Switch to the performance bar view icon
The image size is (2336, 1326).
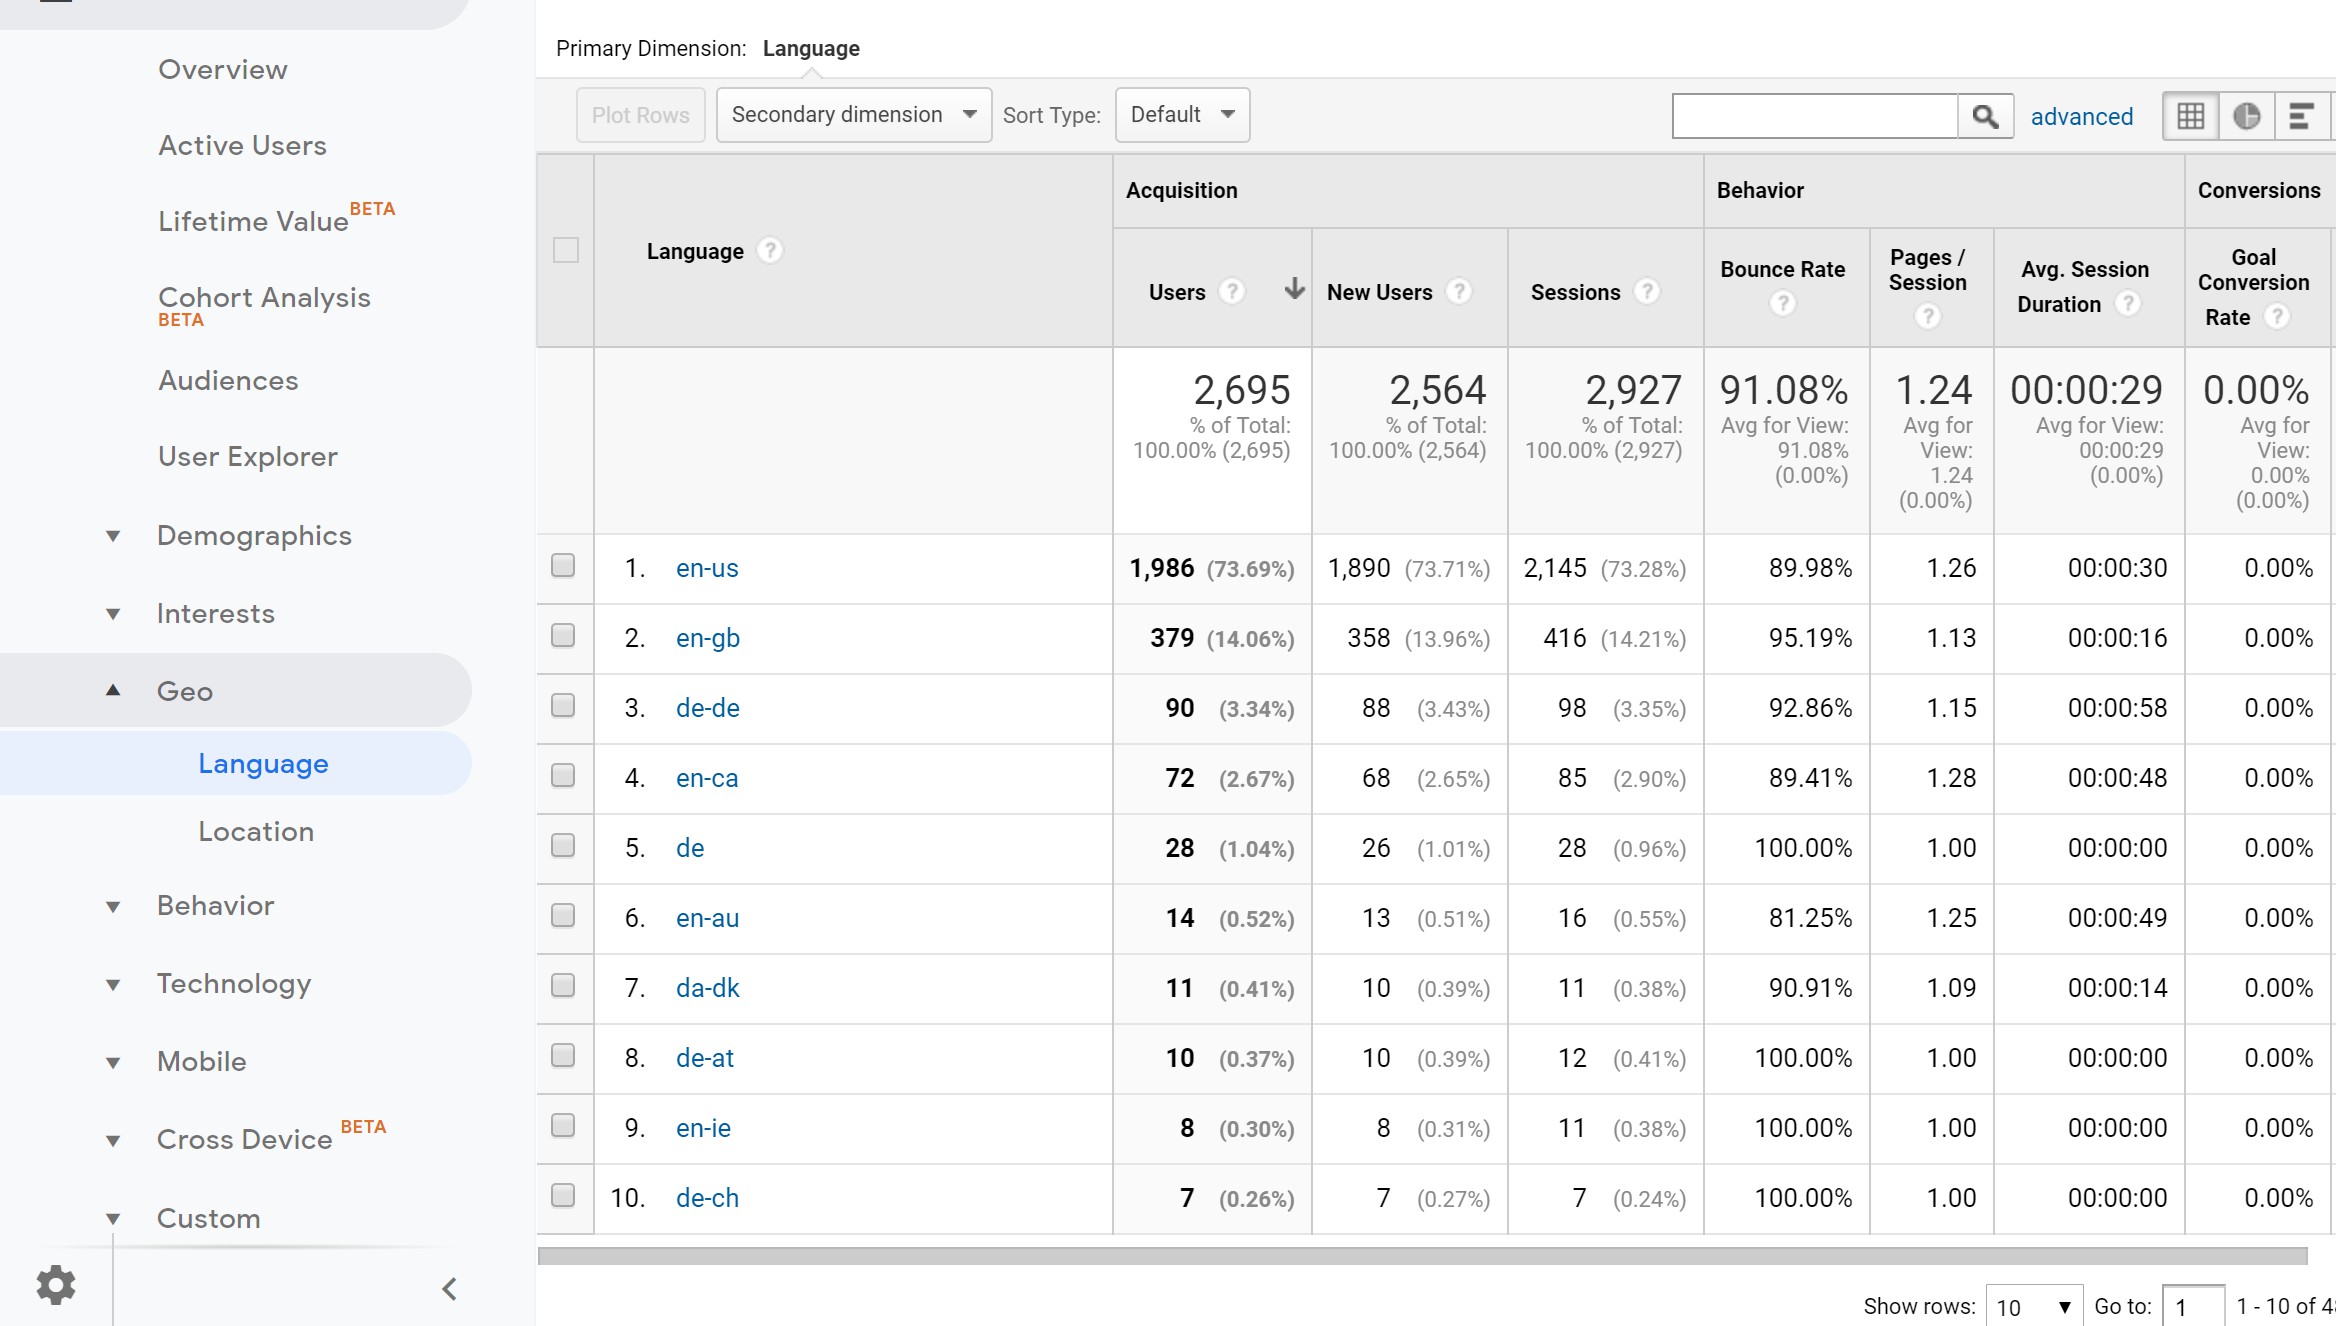[2302, 116]
